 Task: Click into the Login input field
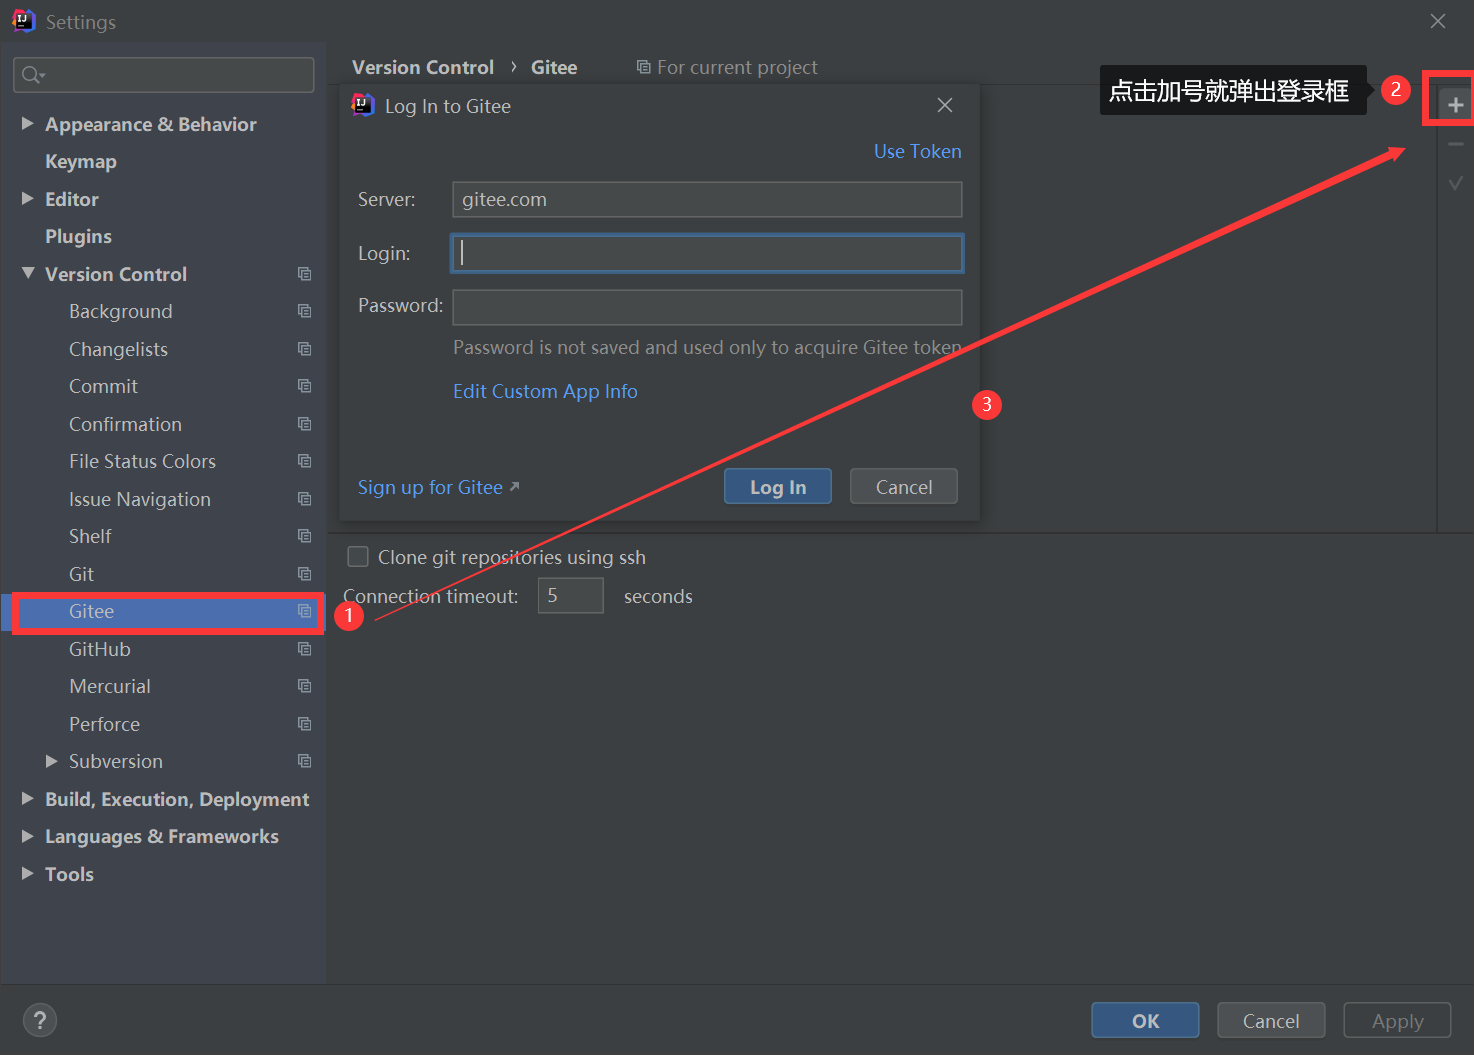click(x=707, y=253)
